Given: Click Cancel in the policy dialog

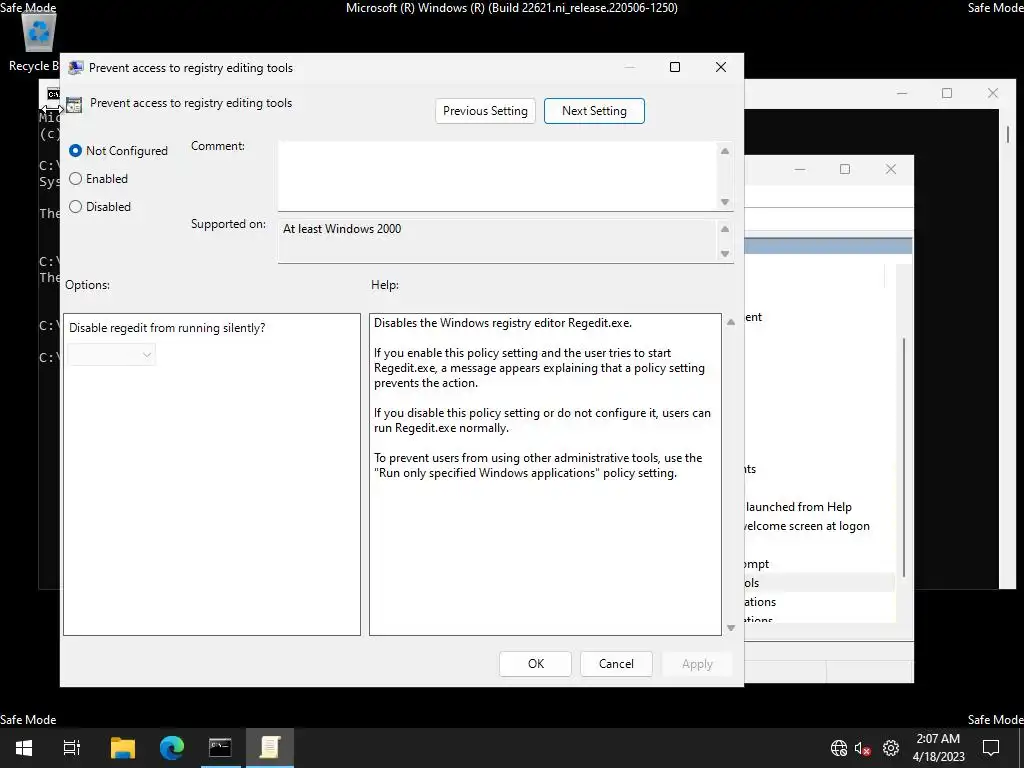Looking at the screenshot, I should coord(616,664).
